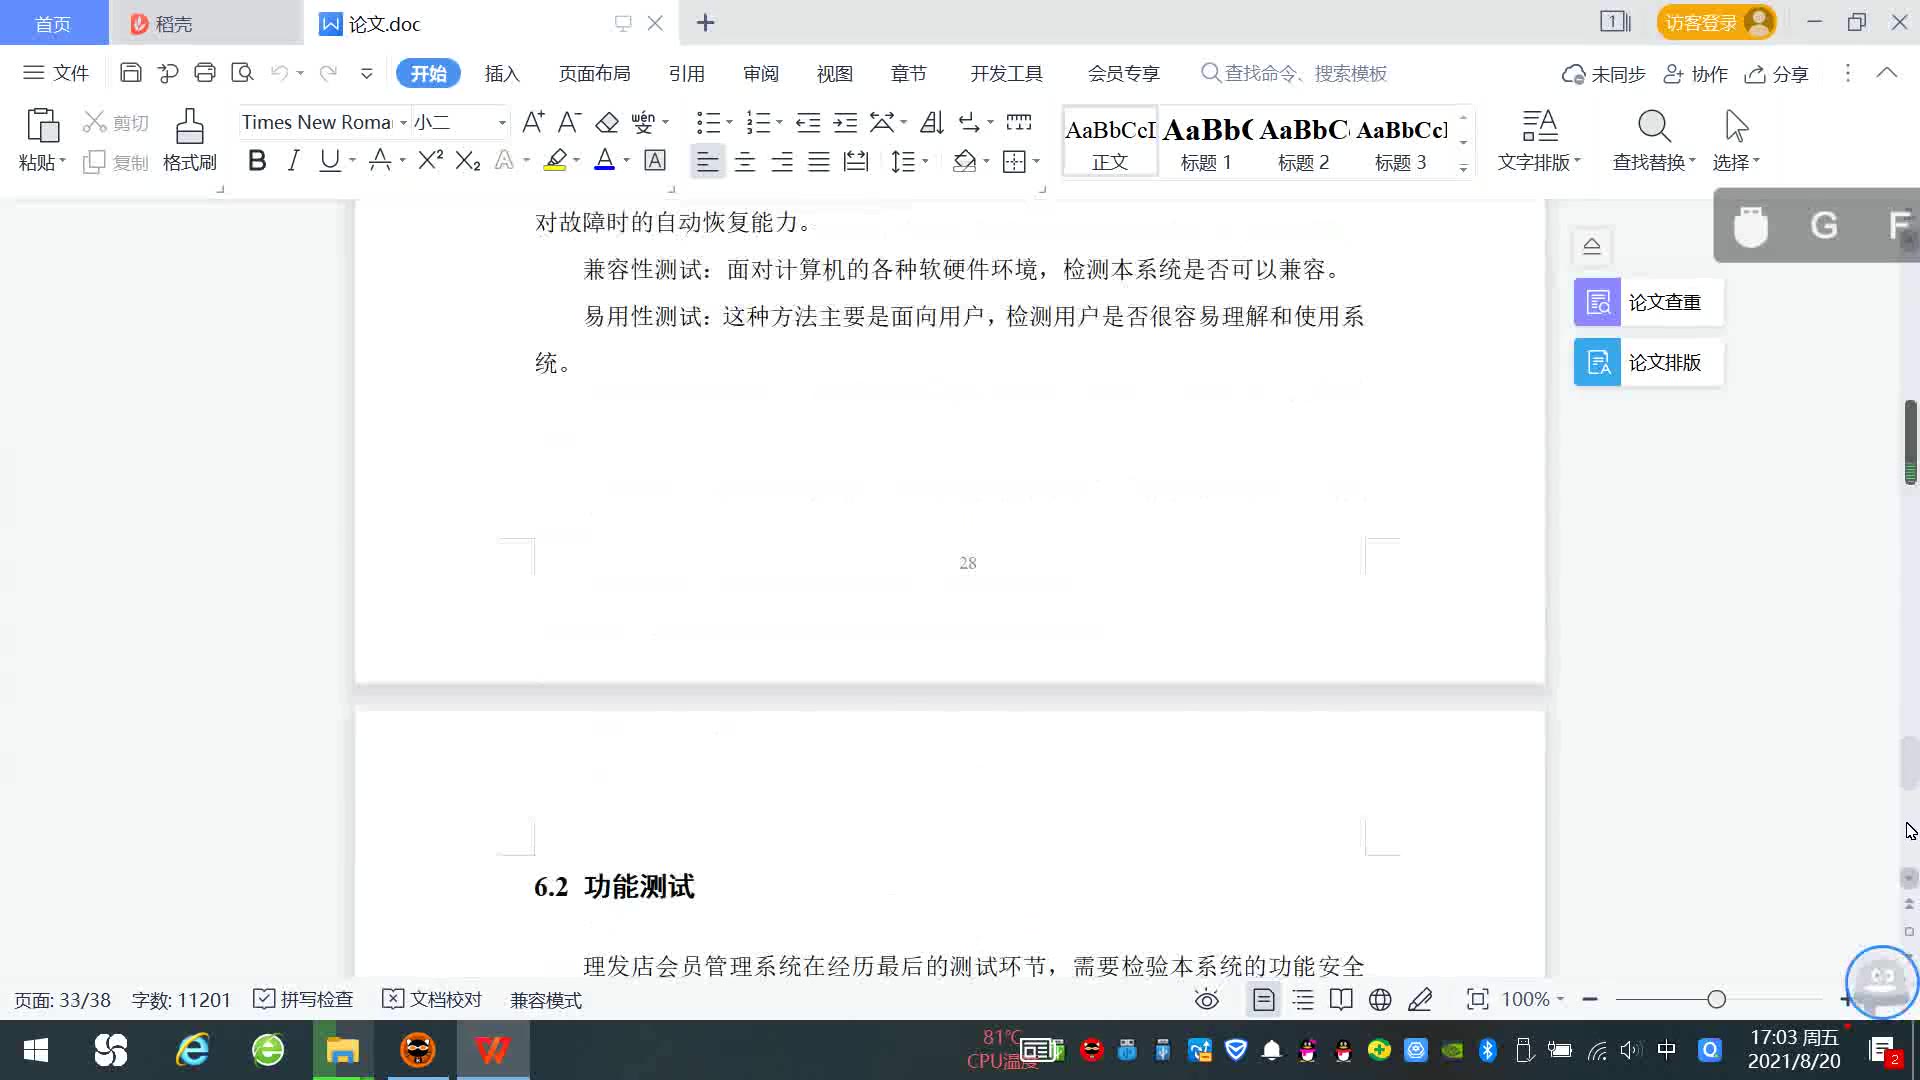Click the superscript X² icon

click(x=430, y=161)
